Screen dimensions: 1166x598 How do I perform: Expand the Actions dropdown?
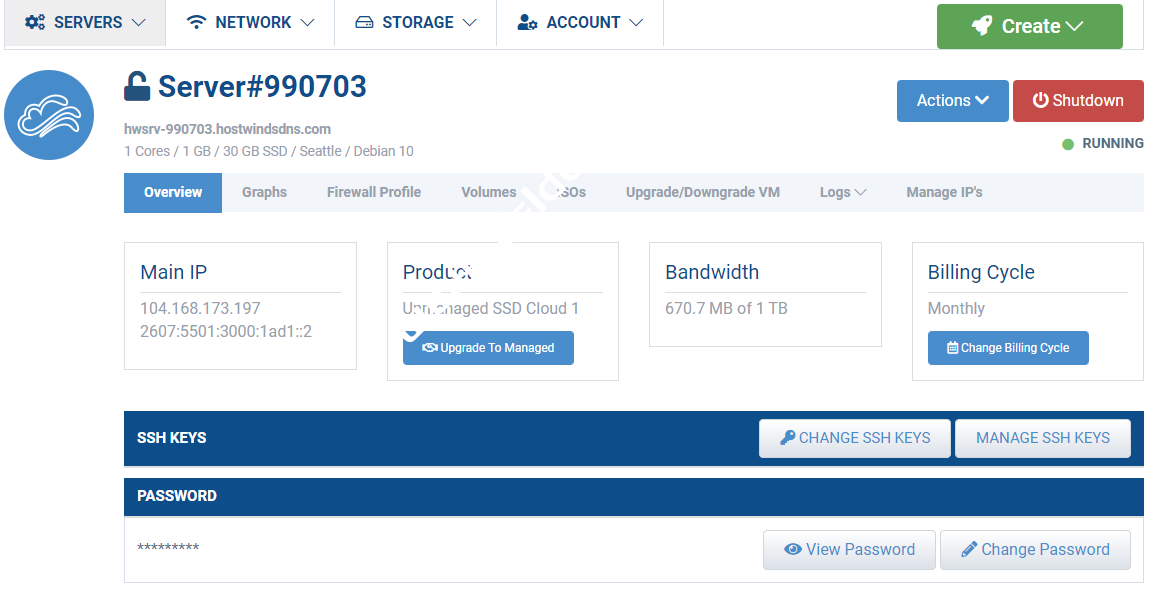pos(952,101)
